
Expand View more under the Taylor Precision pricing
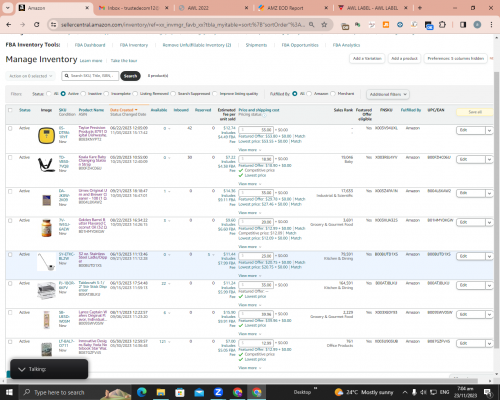[x=249, y=150]
